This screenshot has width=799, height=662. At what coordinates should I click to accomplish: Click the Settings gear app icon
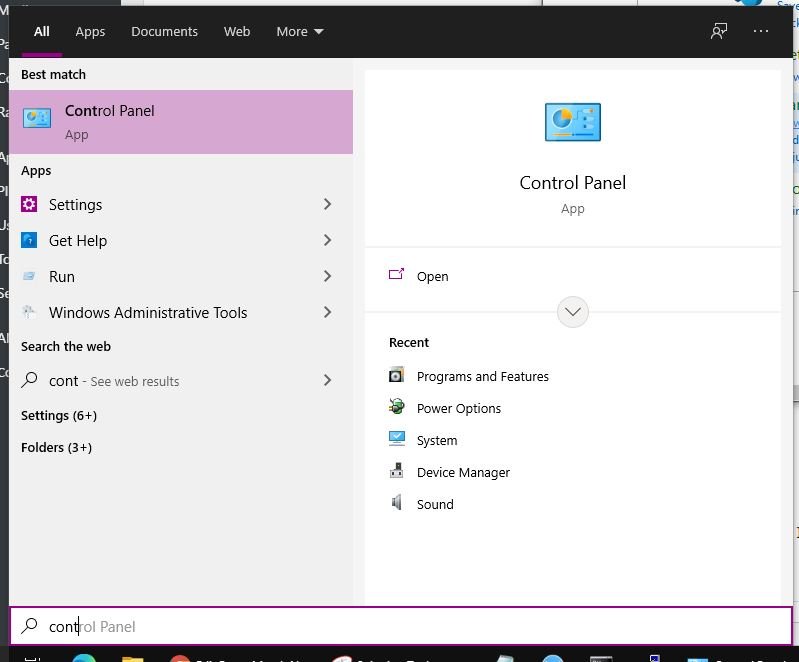[29, 204]
